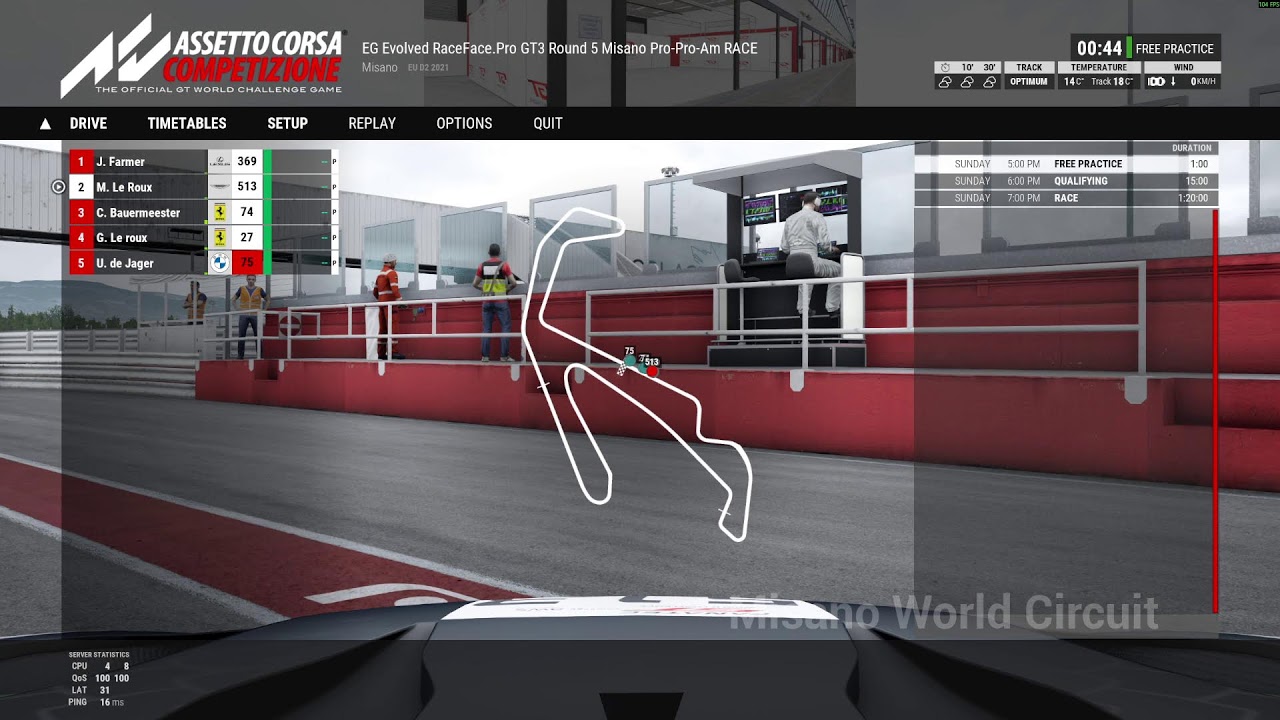This screenshot has width=1280, height=720.
Task: Click the OPTIMUM track condition value
Action: click(x=1029, y=82)
